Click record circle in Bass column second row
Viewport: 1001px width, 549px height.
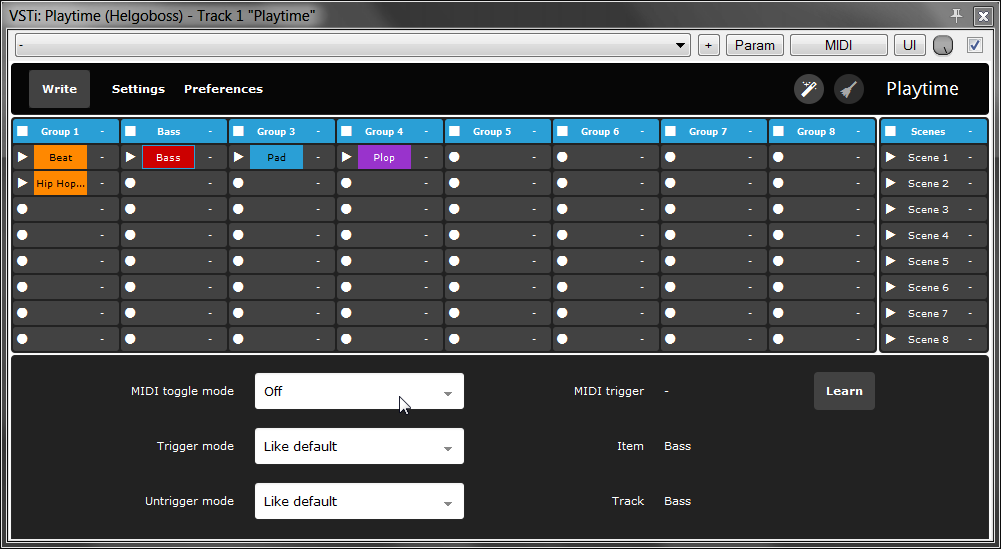[130, 183]
